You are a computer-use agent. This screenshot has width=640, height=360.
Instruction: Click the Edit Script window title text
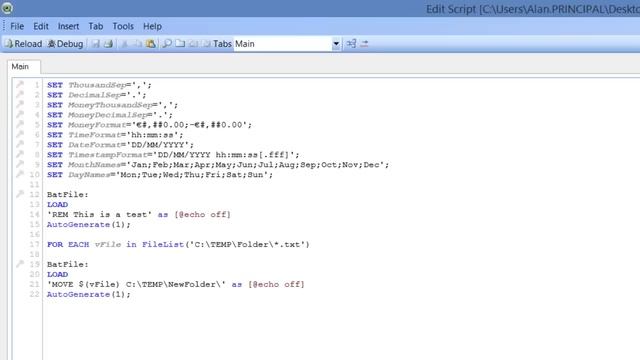click(533, 9)
